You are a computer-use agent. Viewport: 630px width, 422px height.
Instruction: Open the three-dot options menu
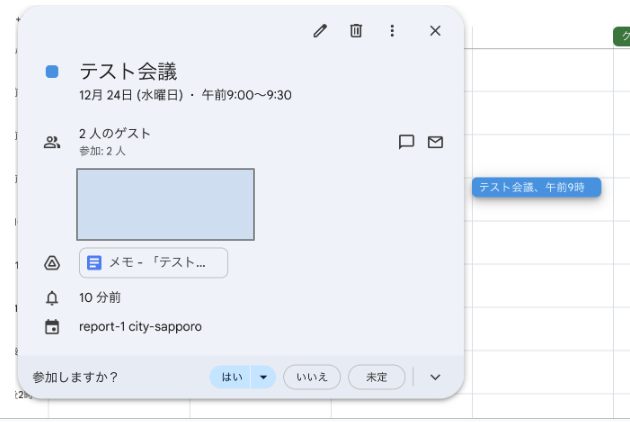[392, 31]
